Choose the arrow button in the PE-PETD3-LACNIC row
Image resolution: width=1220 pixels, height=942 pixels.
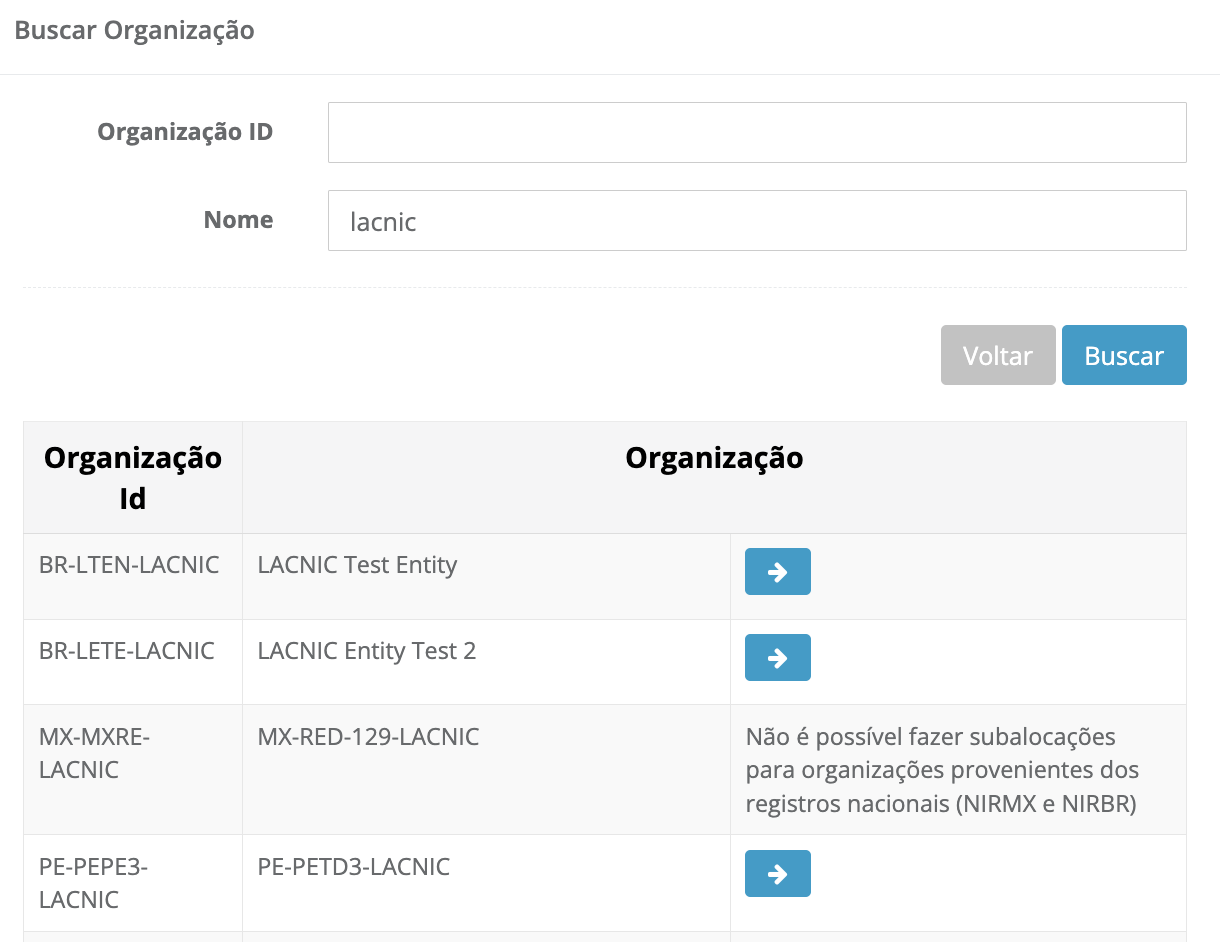tap(777, 874)
